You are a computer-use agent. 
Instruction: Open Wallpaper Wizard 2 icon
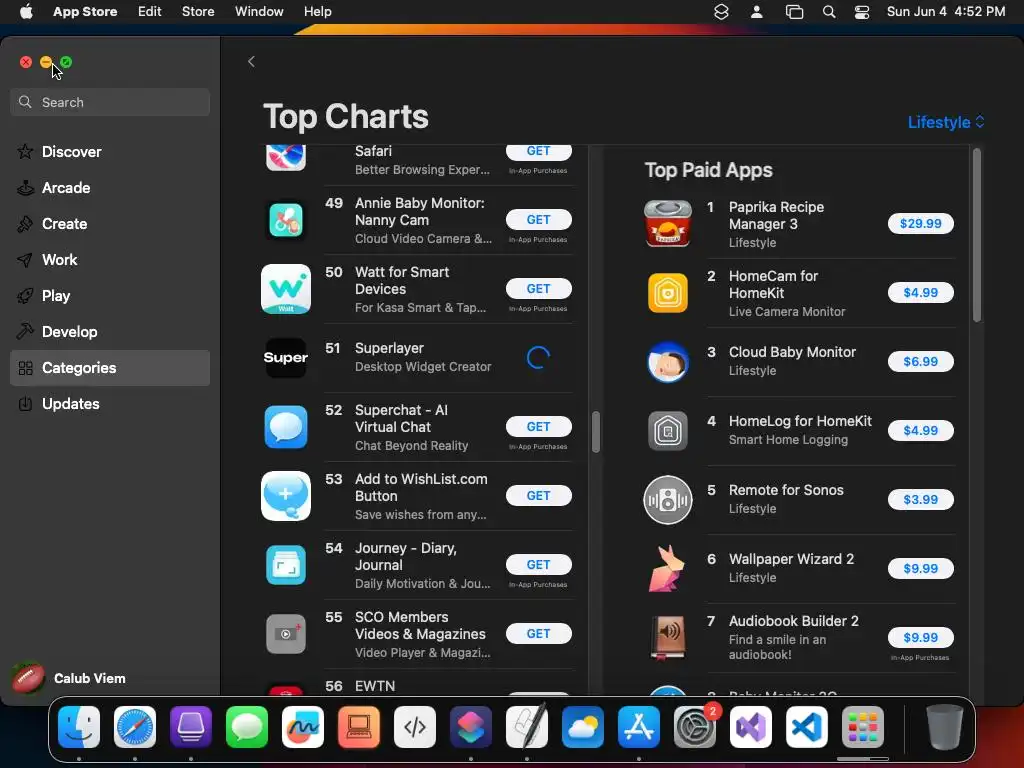click(667, 569)
